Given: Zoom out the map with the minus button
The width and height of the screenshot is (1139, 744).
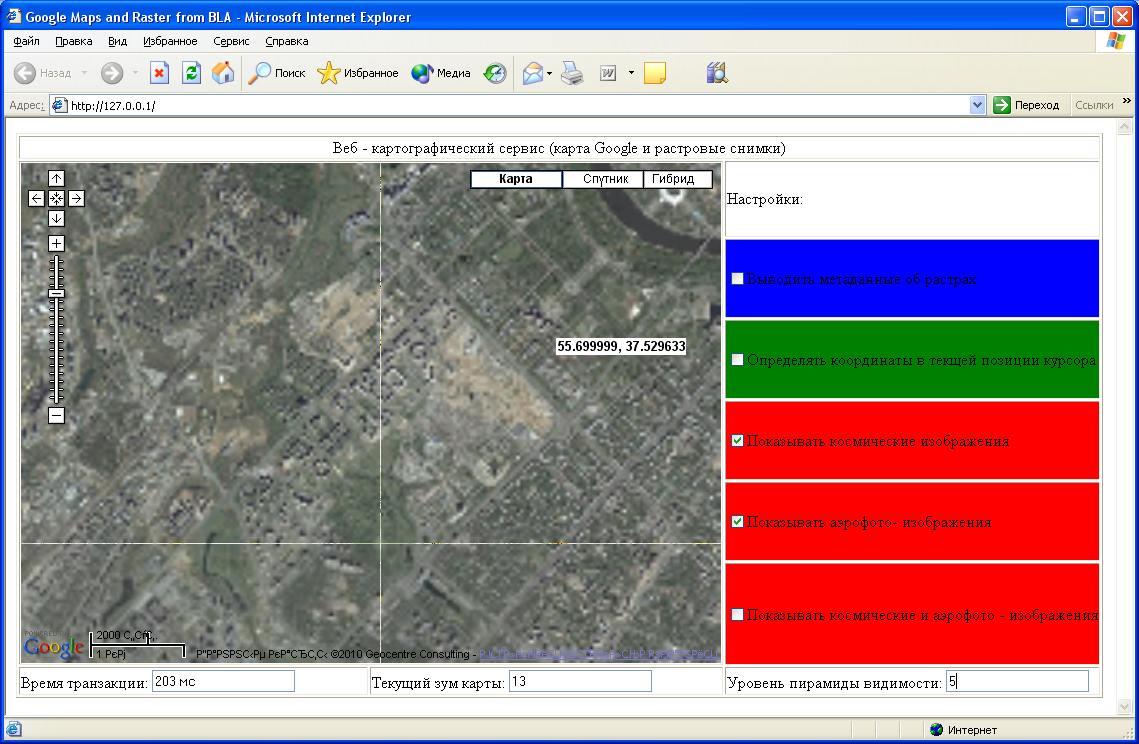Looking at the screenshot, I should [56, 416].
